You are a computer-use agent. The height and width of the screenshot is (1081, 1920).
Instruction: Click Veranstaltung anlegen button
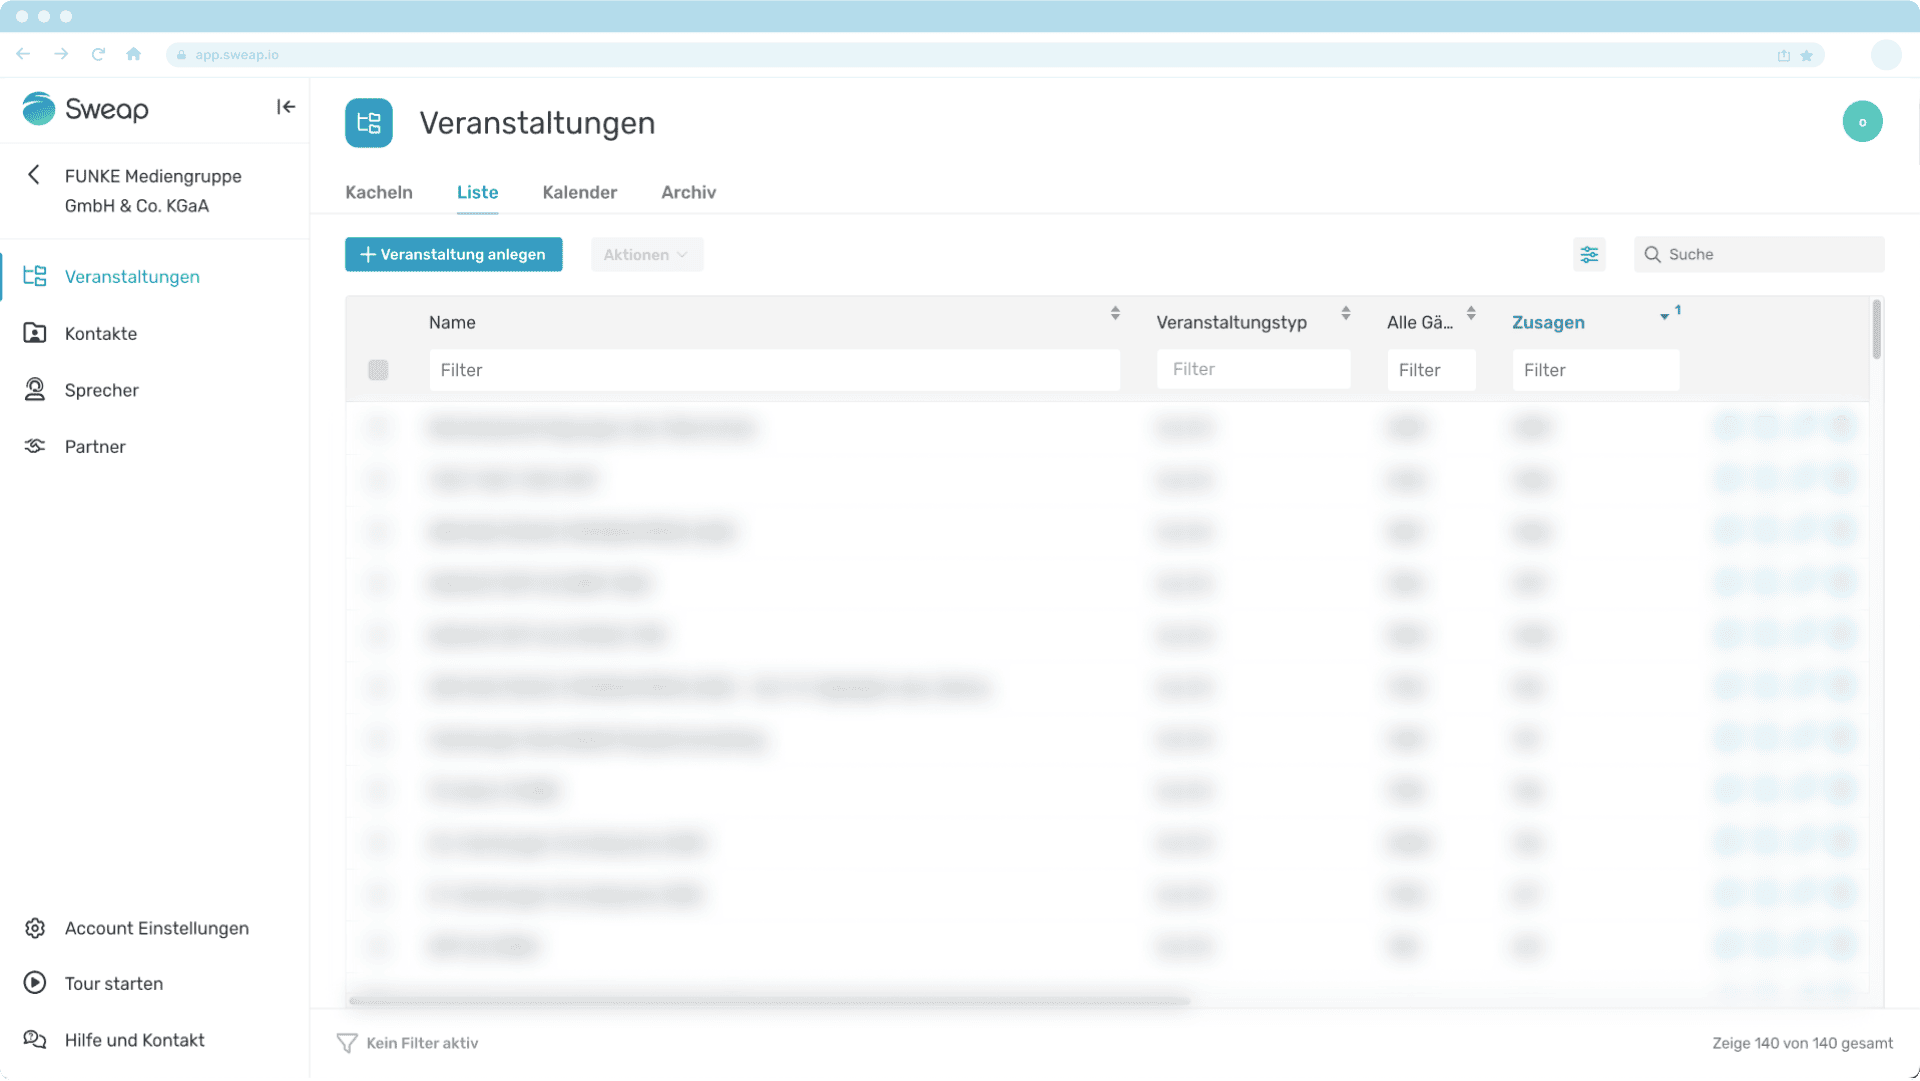pyautogui.click(x=453, y=255)
